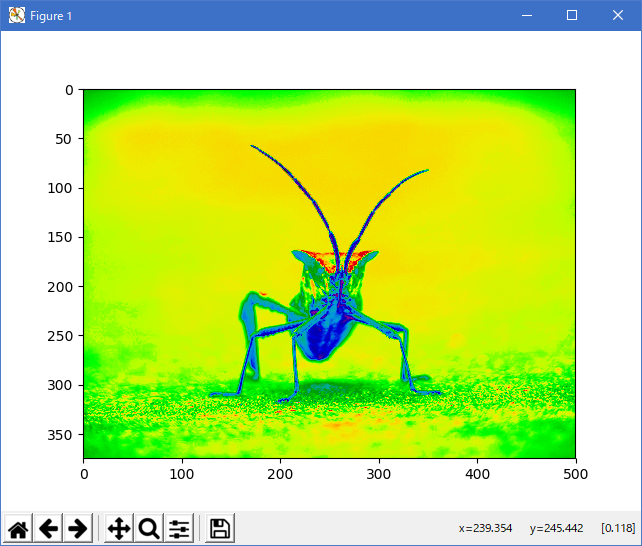The height and width of the screenshot is (546, 642).
Task: Minimize the Figure 1 window
Action: [x=527, y=16]
